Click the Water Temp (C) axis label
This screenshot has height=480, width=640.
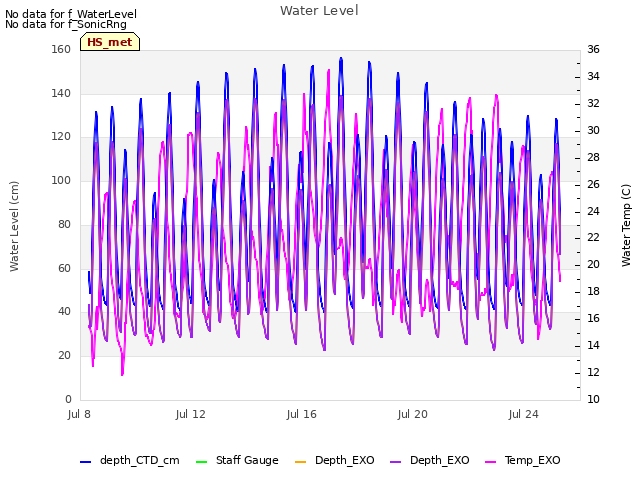coord(626,225)
